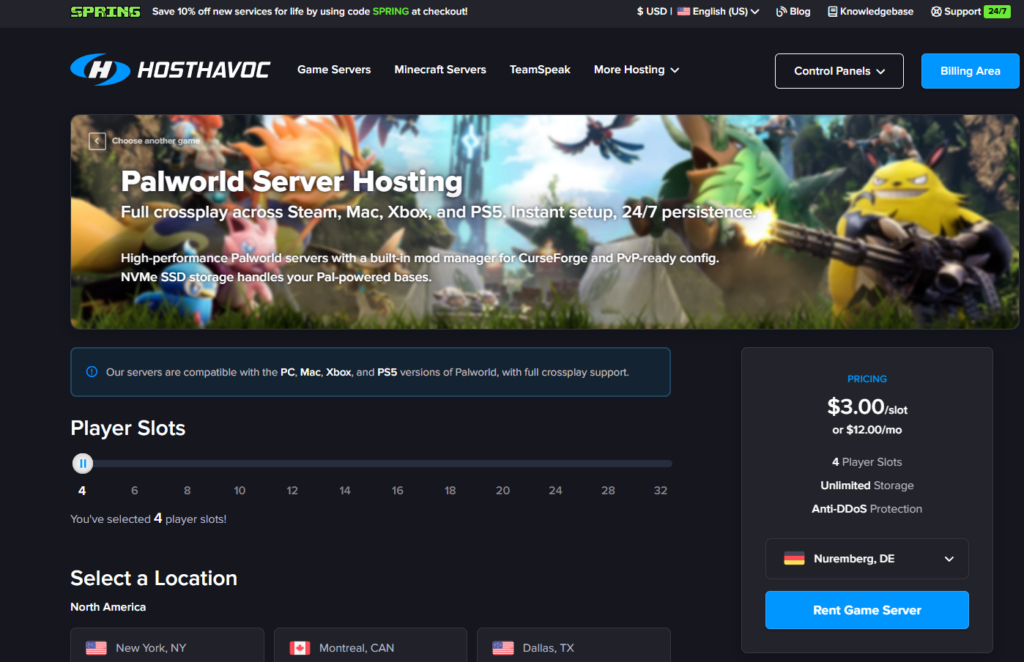Click the $3.00/slot price text
The width and height of the screenshot is (1024, 662).
[x=867, y=407]
